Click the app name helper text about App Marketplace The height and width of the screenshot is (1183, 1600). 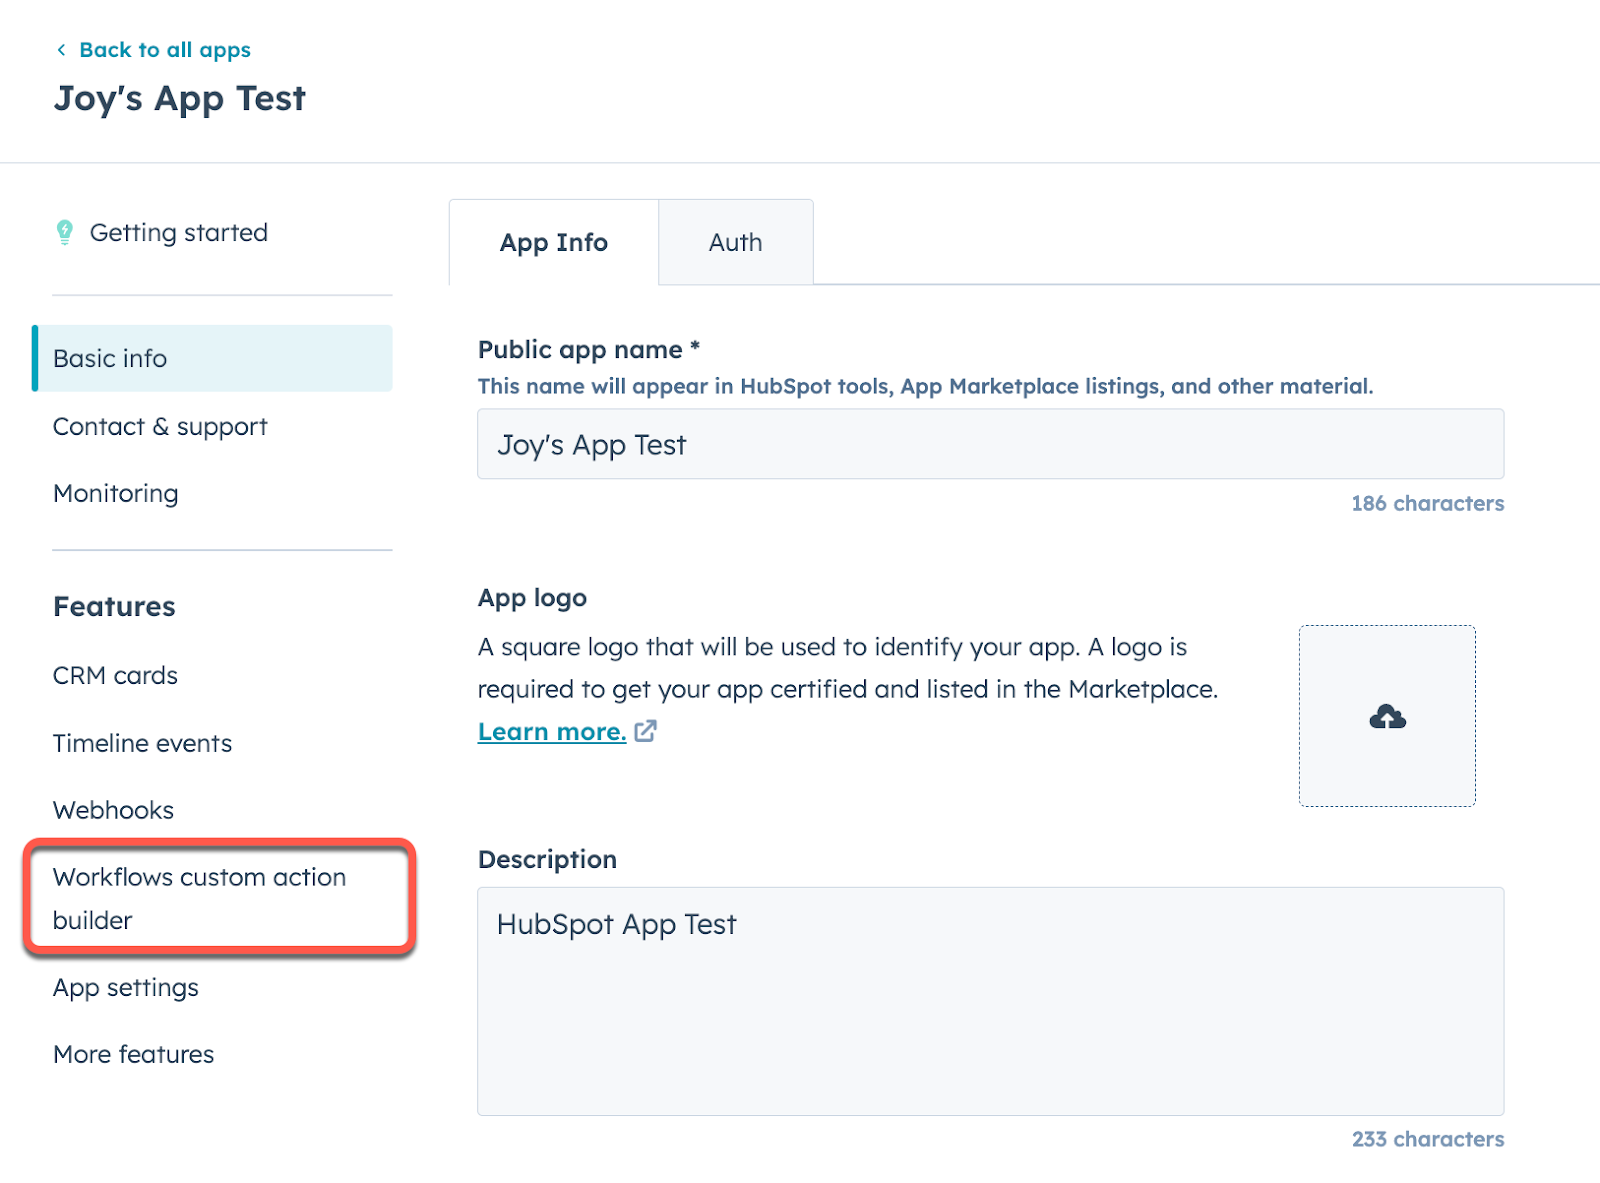(925, 387)
